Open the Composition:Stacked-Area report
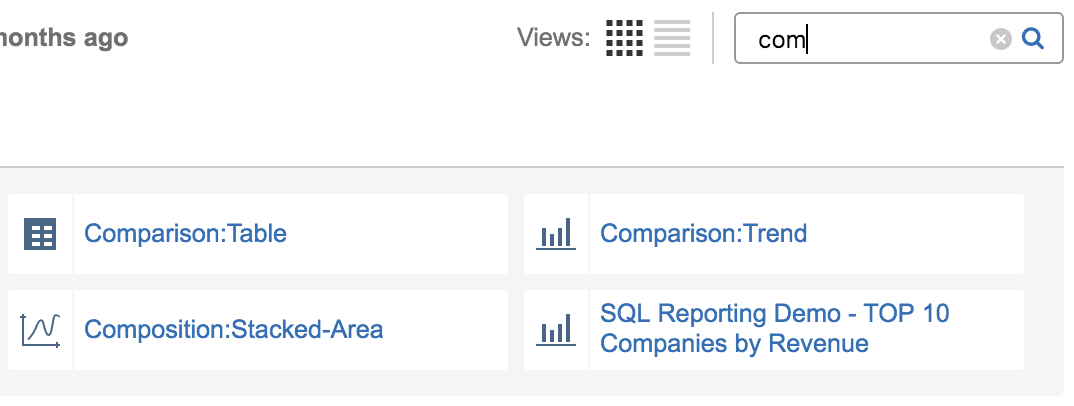1074x406 pixels. click(x=233, y=330)
